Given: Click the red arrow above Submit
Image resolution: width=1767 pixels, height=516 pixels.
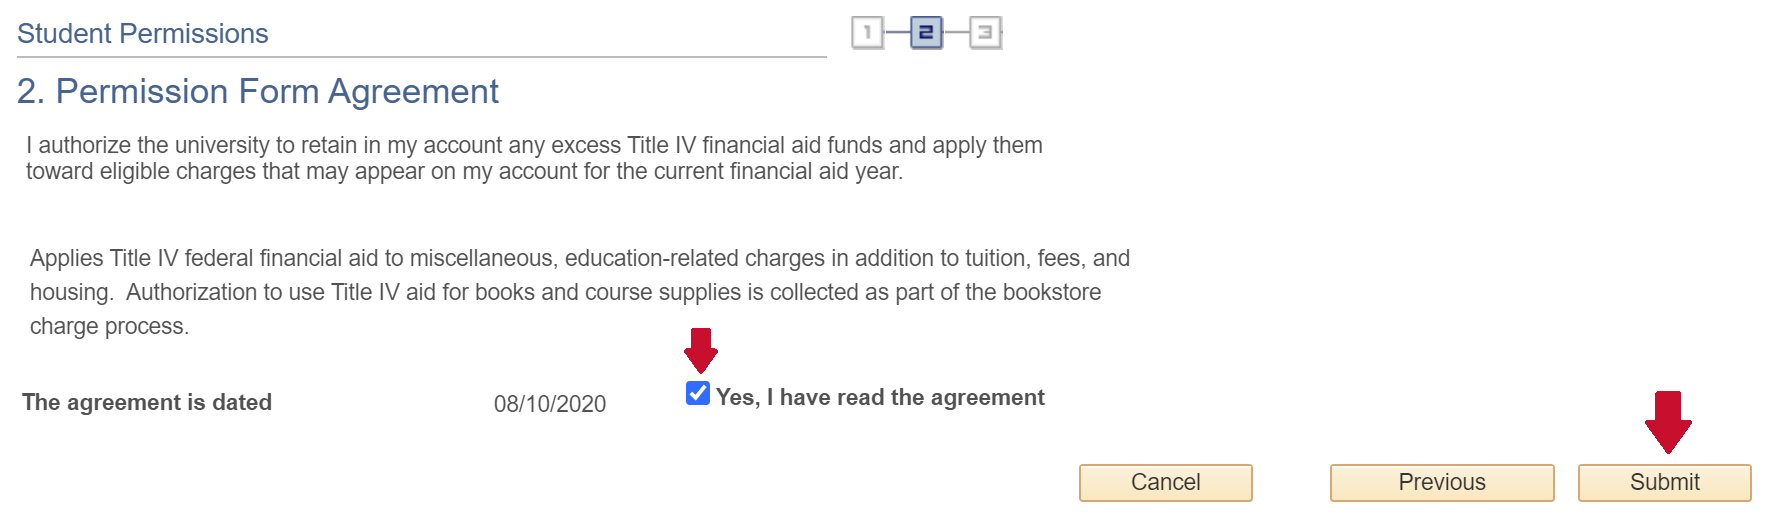Looking at the screenshot, I should tap(1667, 422).
